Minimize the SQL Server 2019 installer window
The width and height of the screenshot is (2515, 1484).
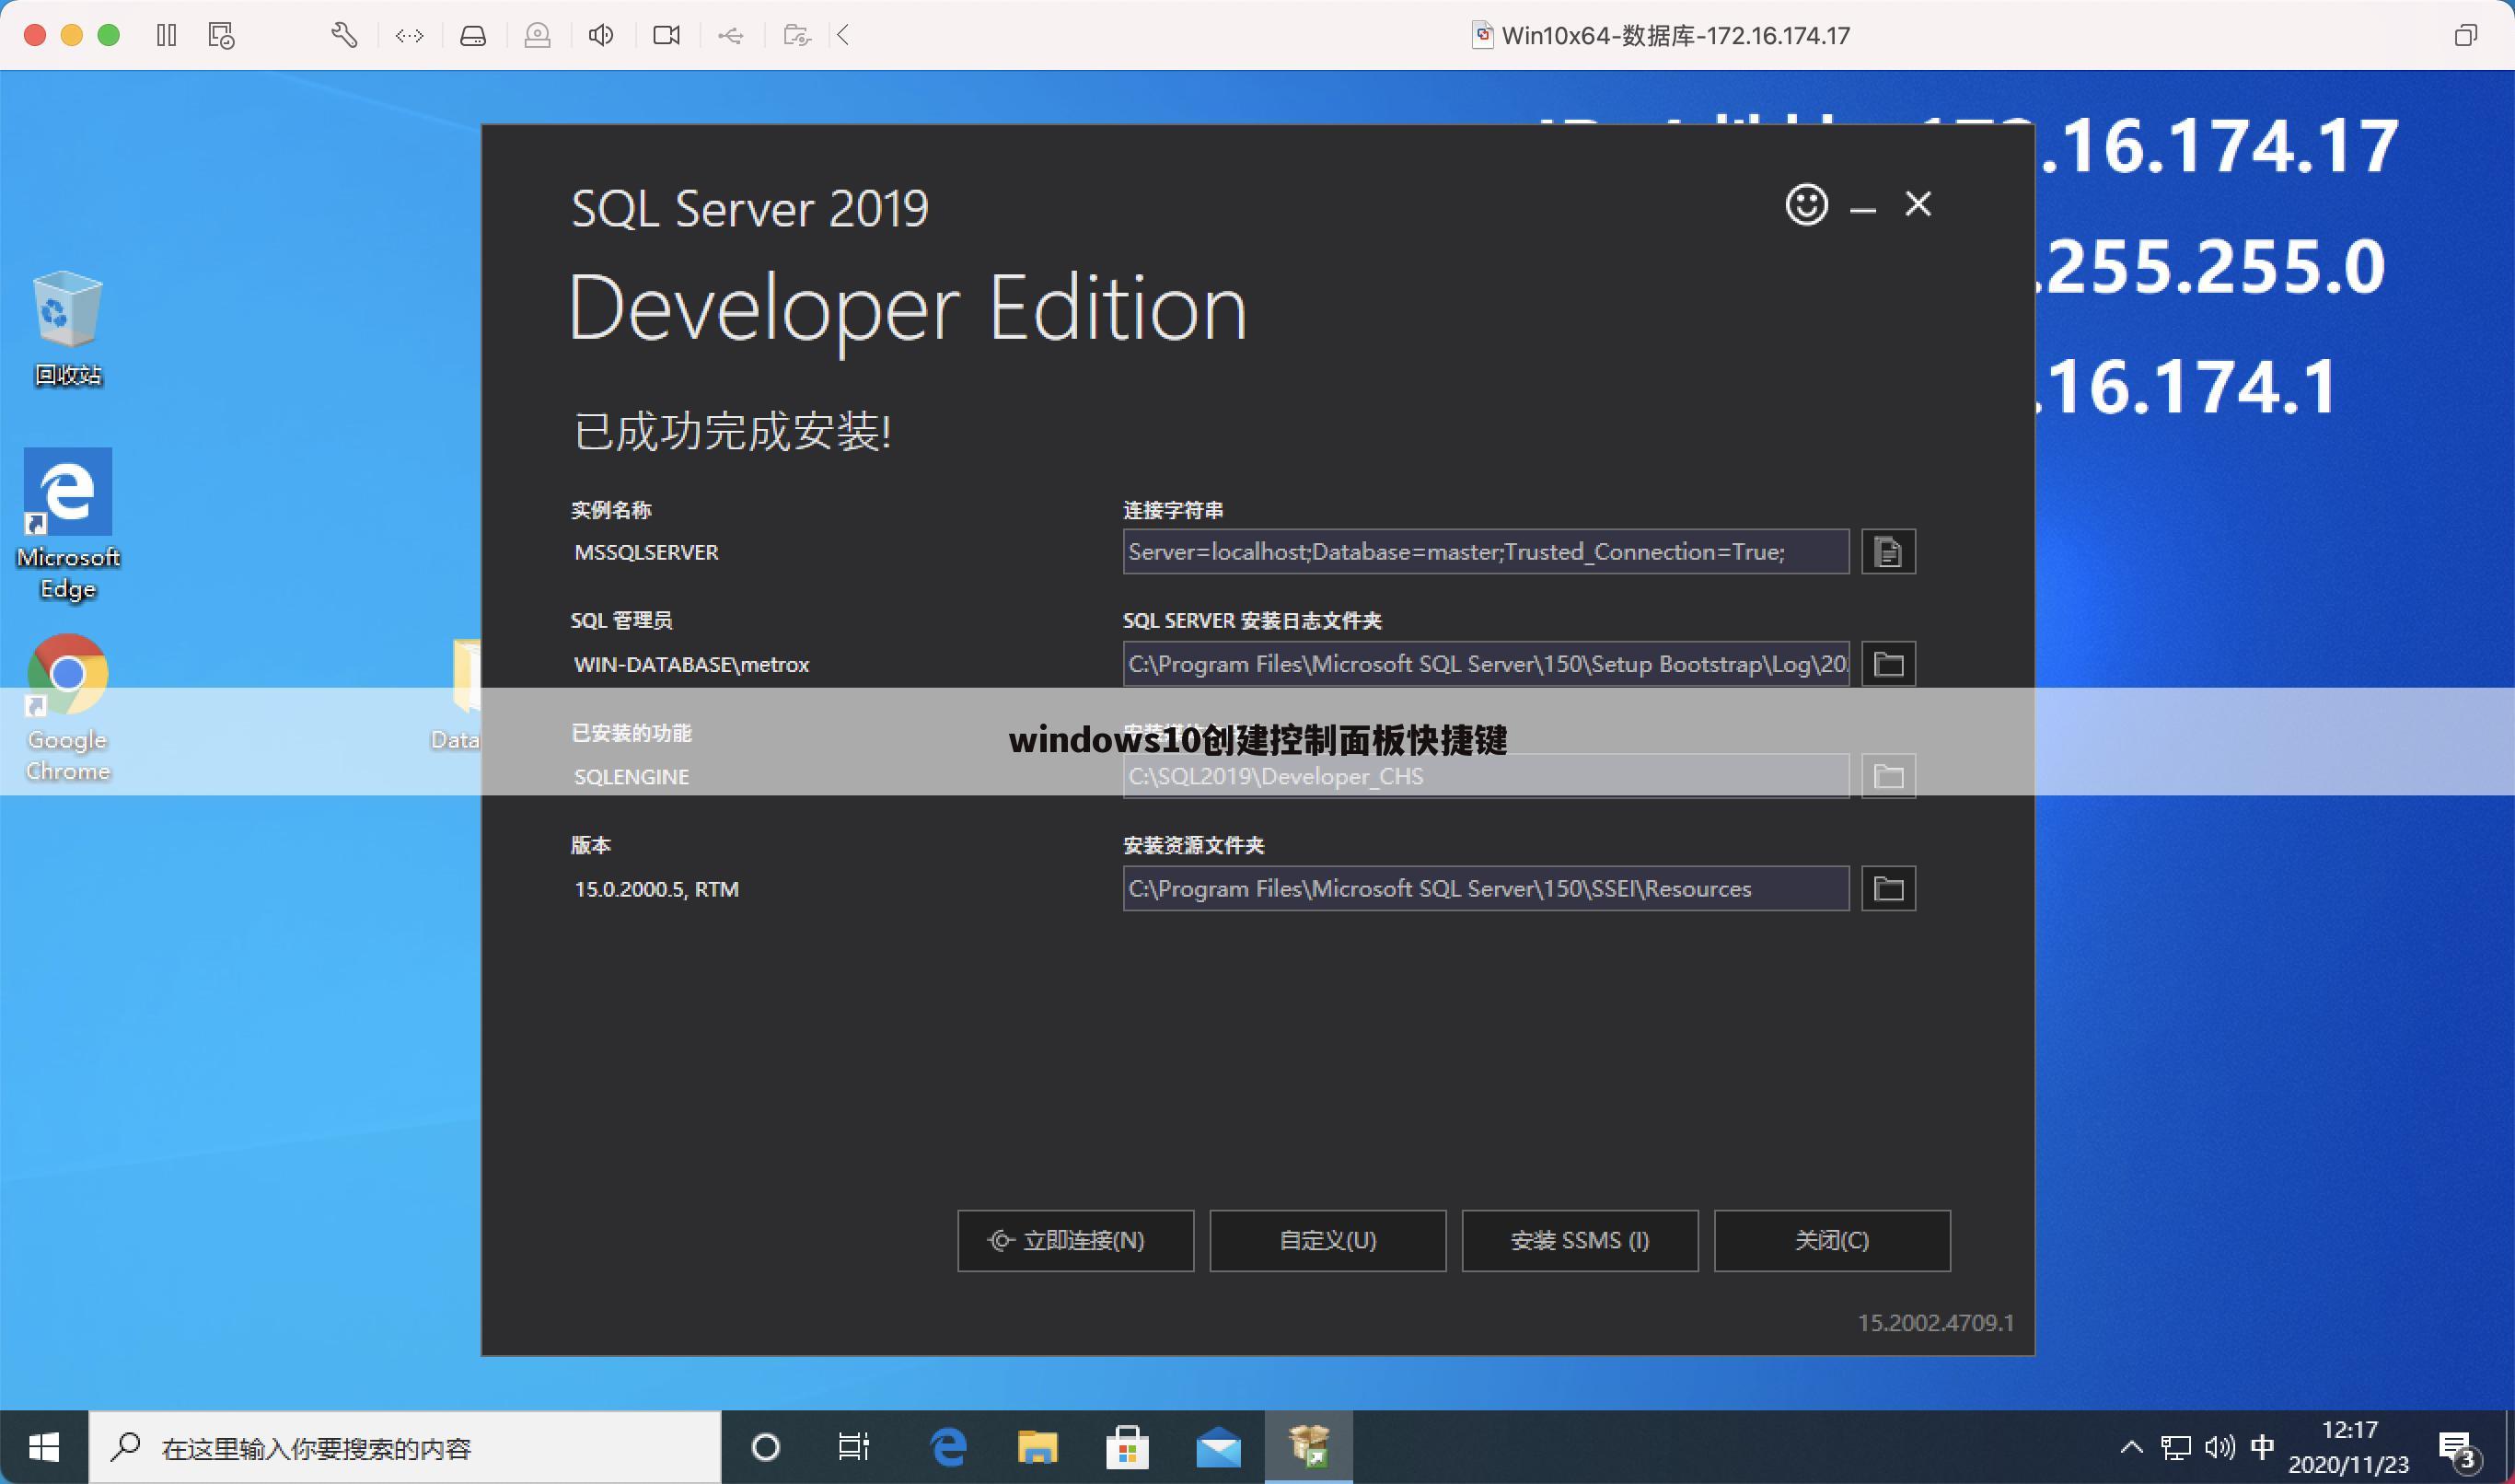point(1862,210)
